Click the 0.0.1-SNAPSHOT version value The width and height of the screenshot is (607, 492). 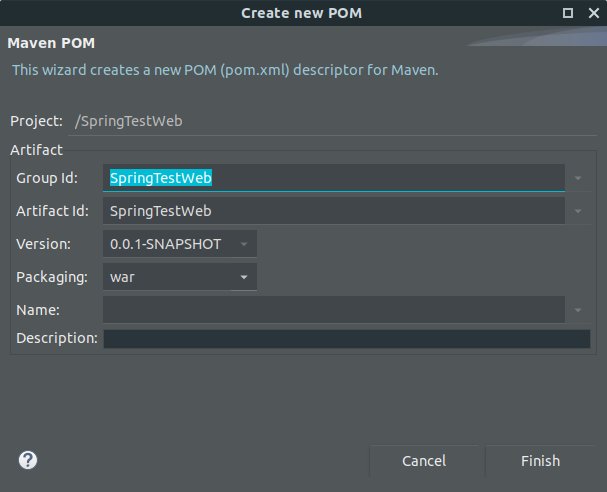click(x=166, y=244)
